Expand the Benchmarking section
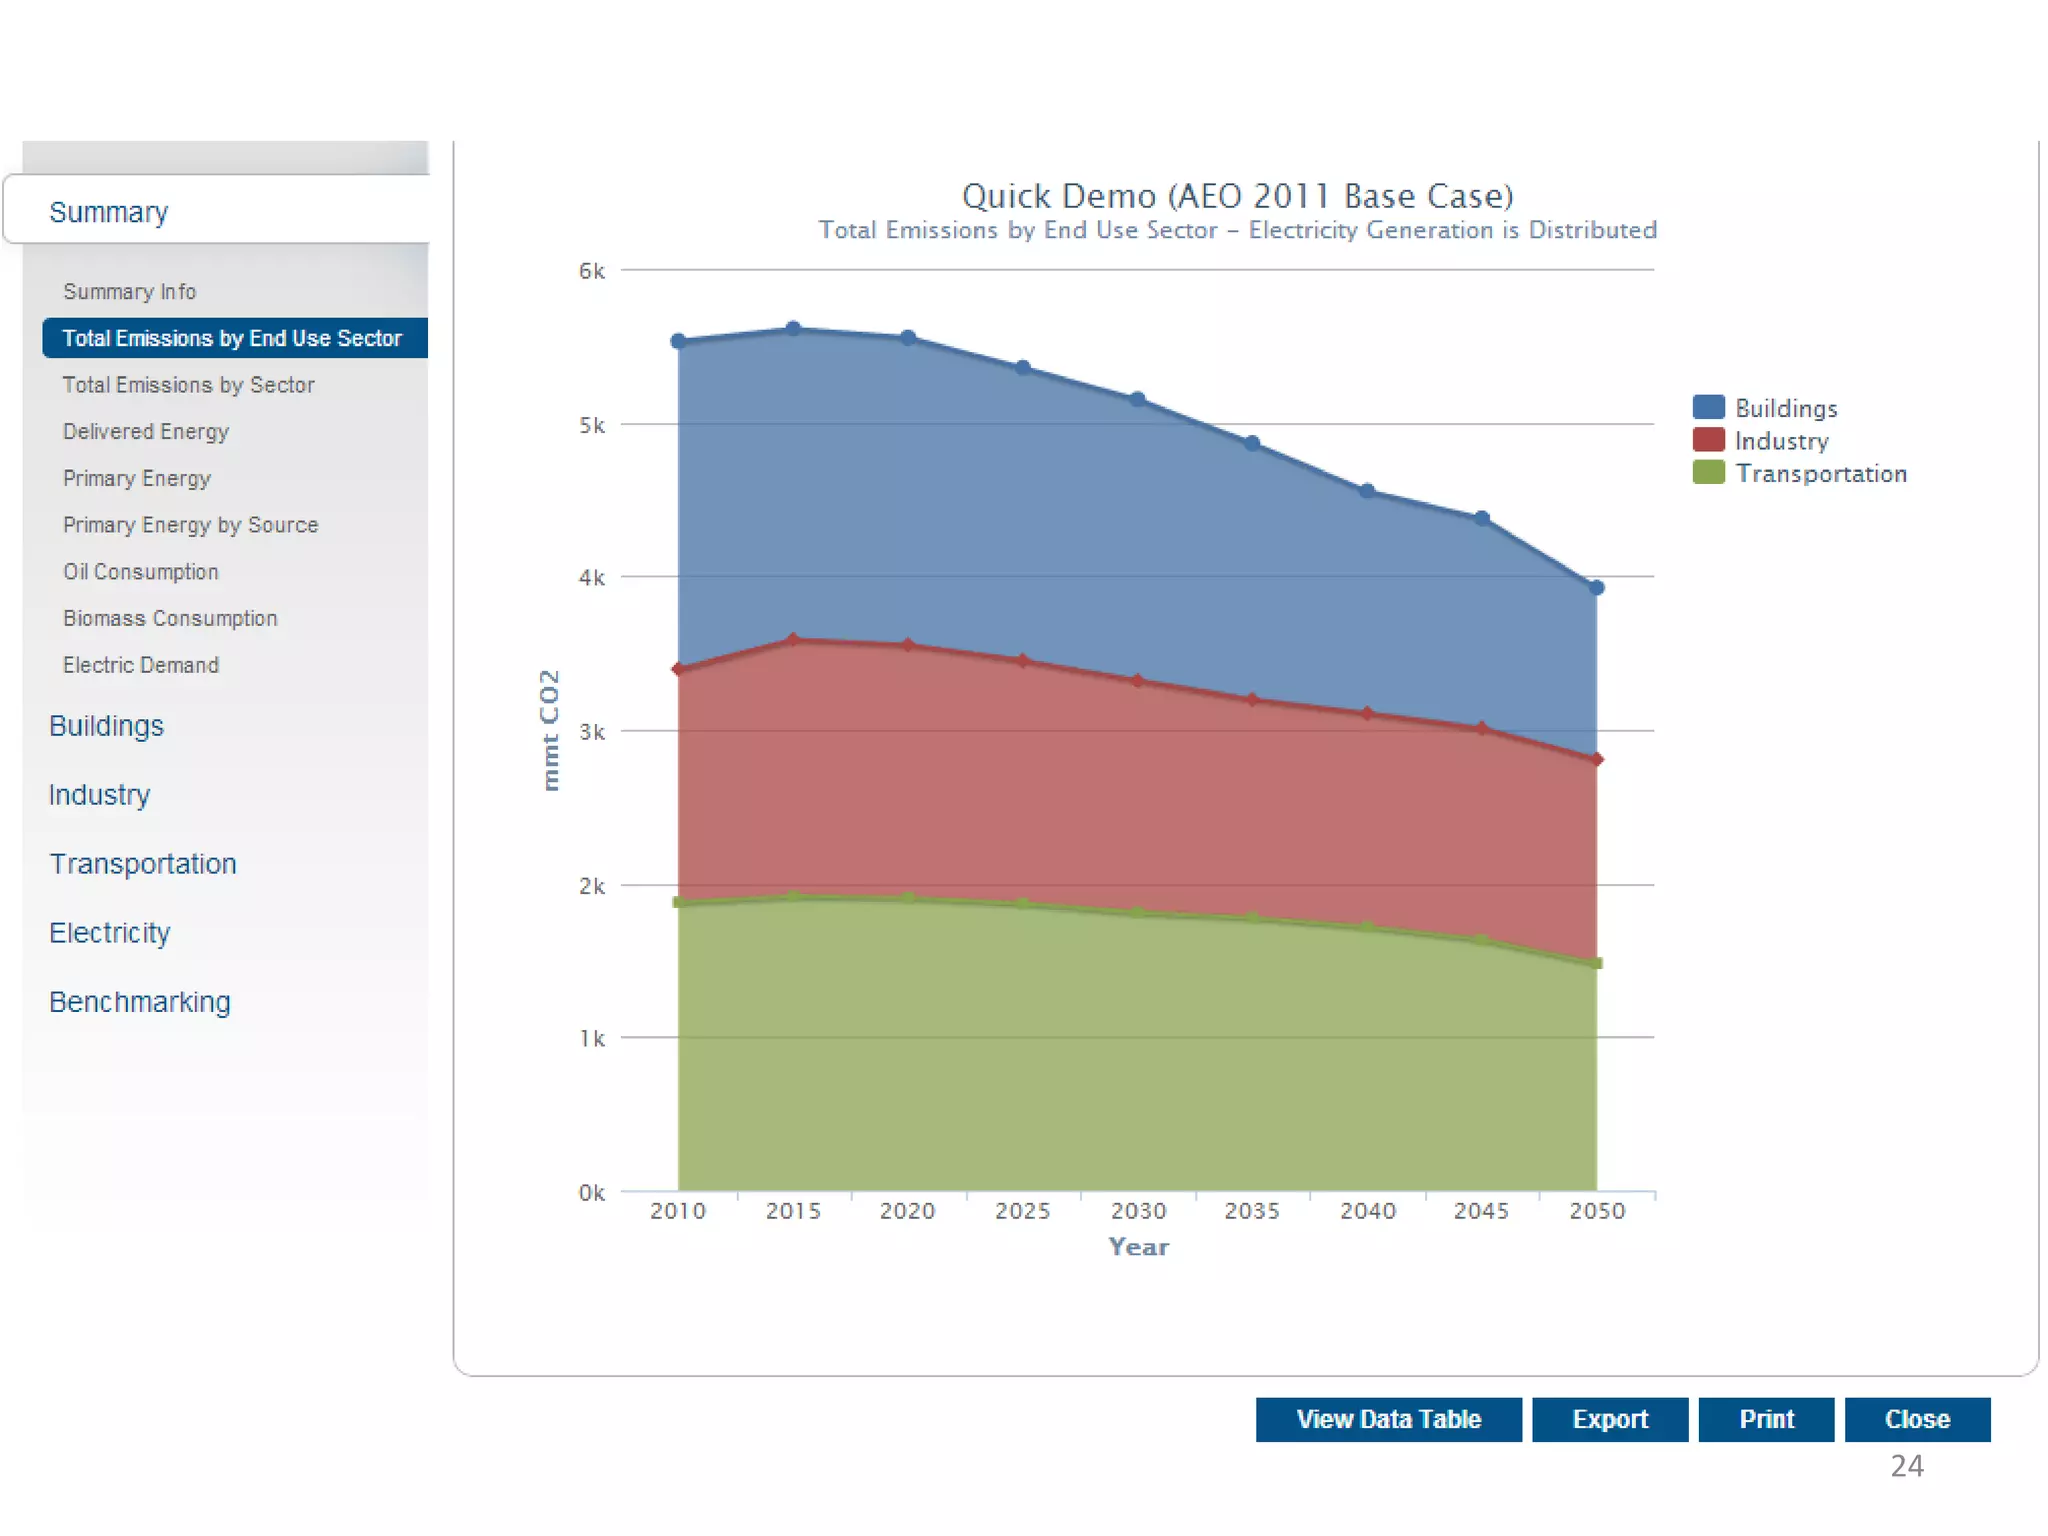Image resolution: width=2048 pixels, height=1536 pixels. [139, 1001]
